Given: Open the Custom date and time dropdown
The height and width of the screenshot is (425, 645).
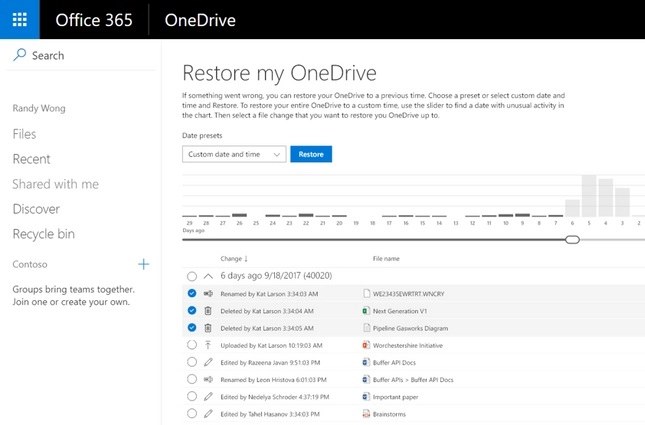Looking at the screenshot, I should point(234,154).
